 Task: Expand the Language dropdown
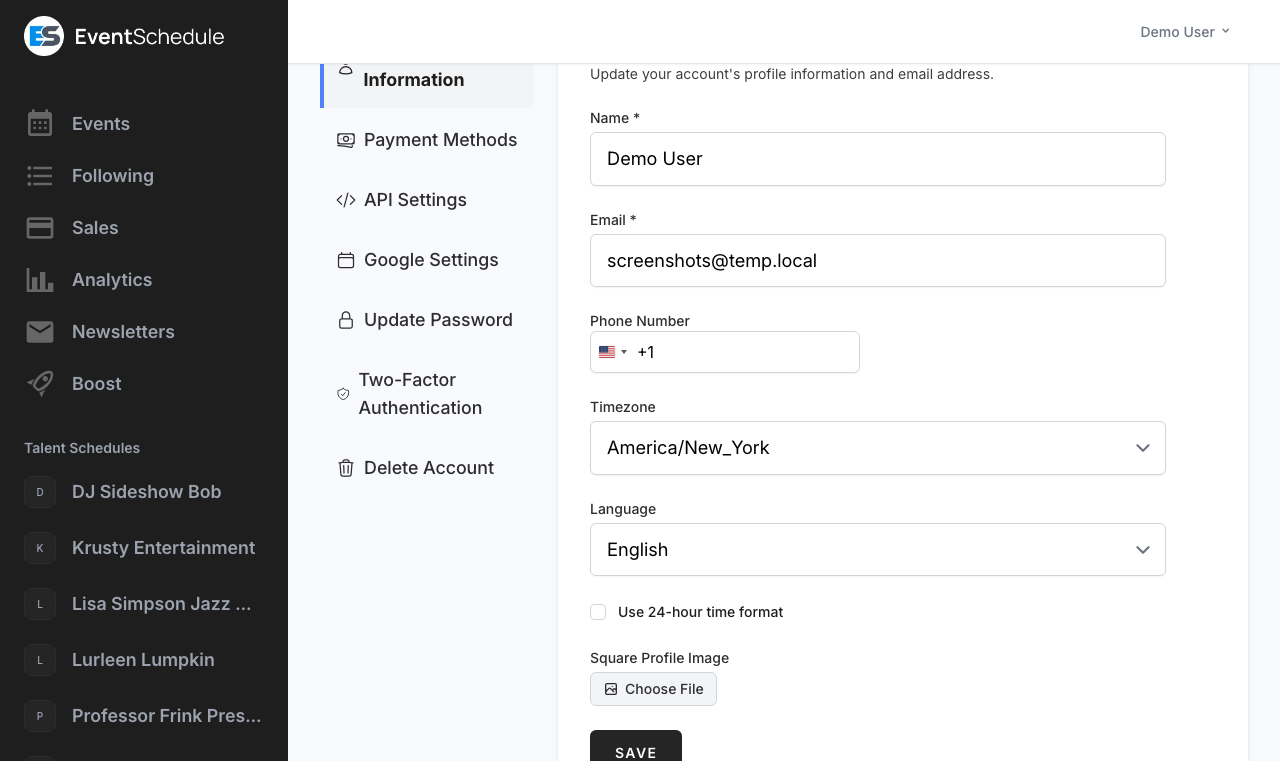pos(878,550)
